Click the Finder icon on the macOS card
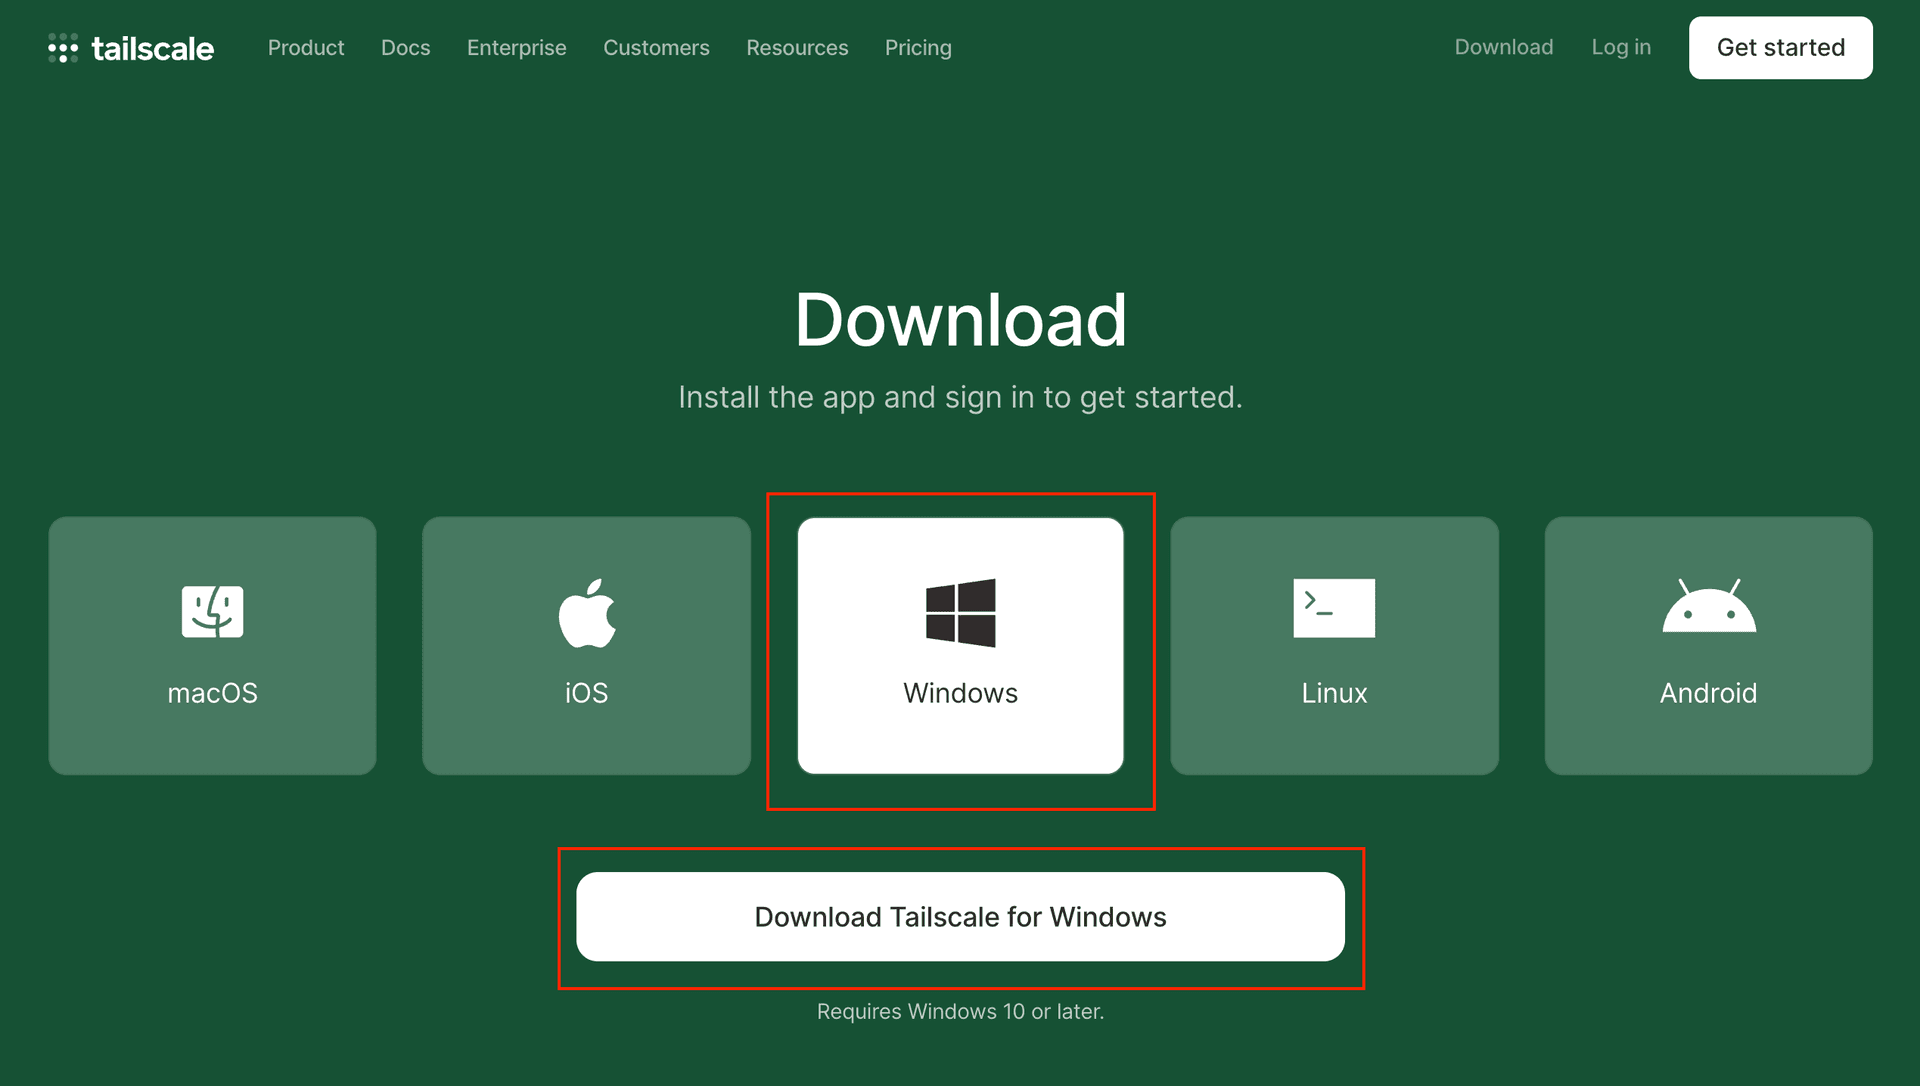1920x1086 pixels. pyautogui.click(x=212, y=610)
